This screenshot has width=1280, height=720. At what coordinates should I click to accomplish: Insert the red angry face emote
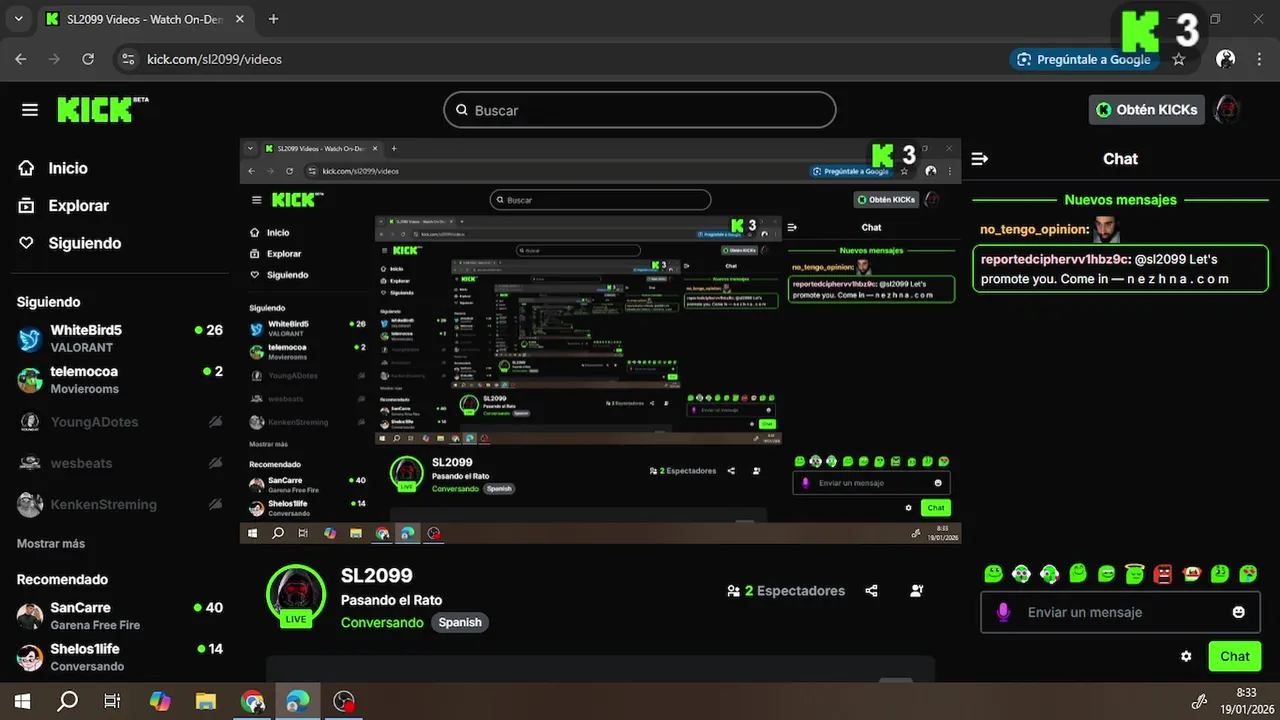[x=1163, y=574]
